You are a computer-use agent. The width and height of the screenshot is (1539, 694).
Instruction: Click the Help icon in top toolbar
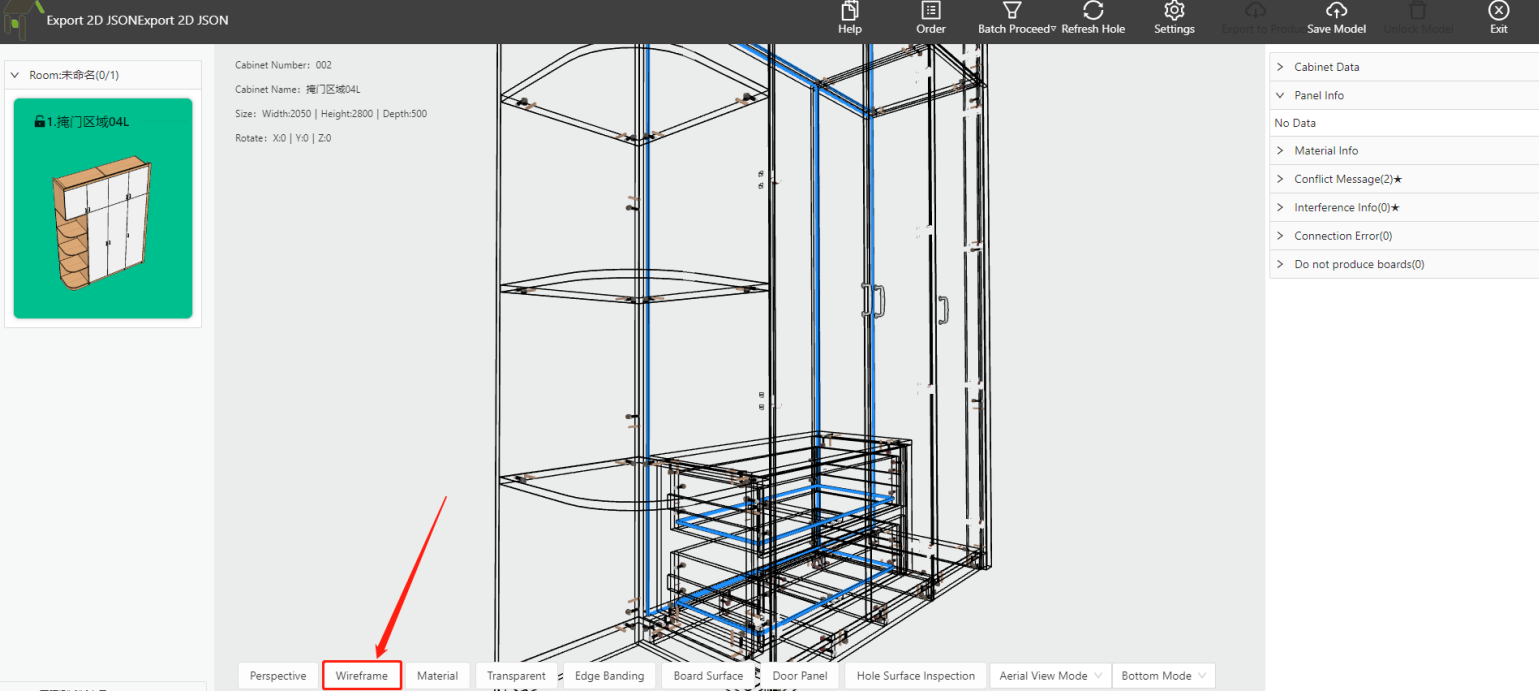point(849,12)
